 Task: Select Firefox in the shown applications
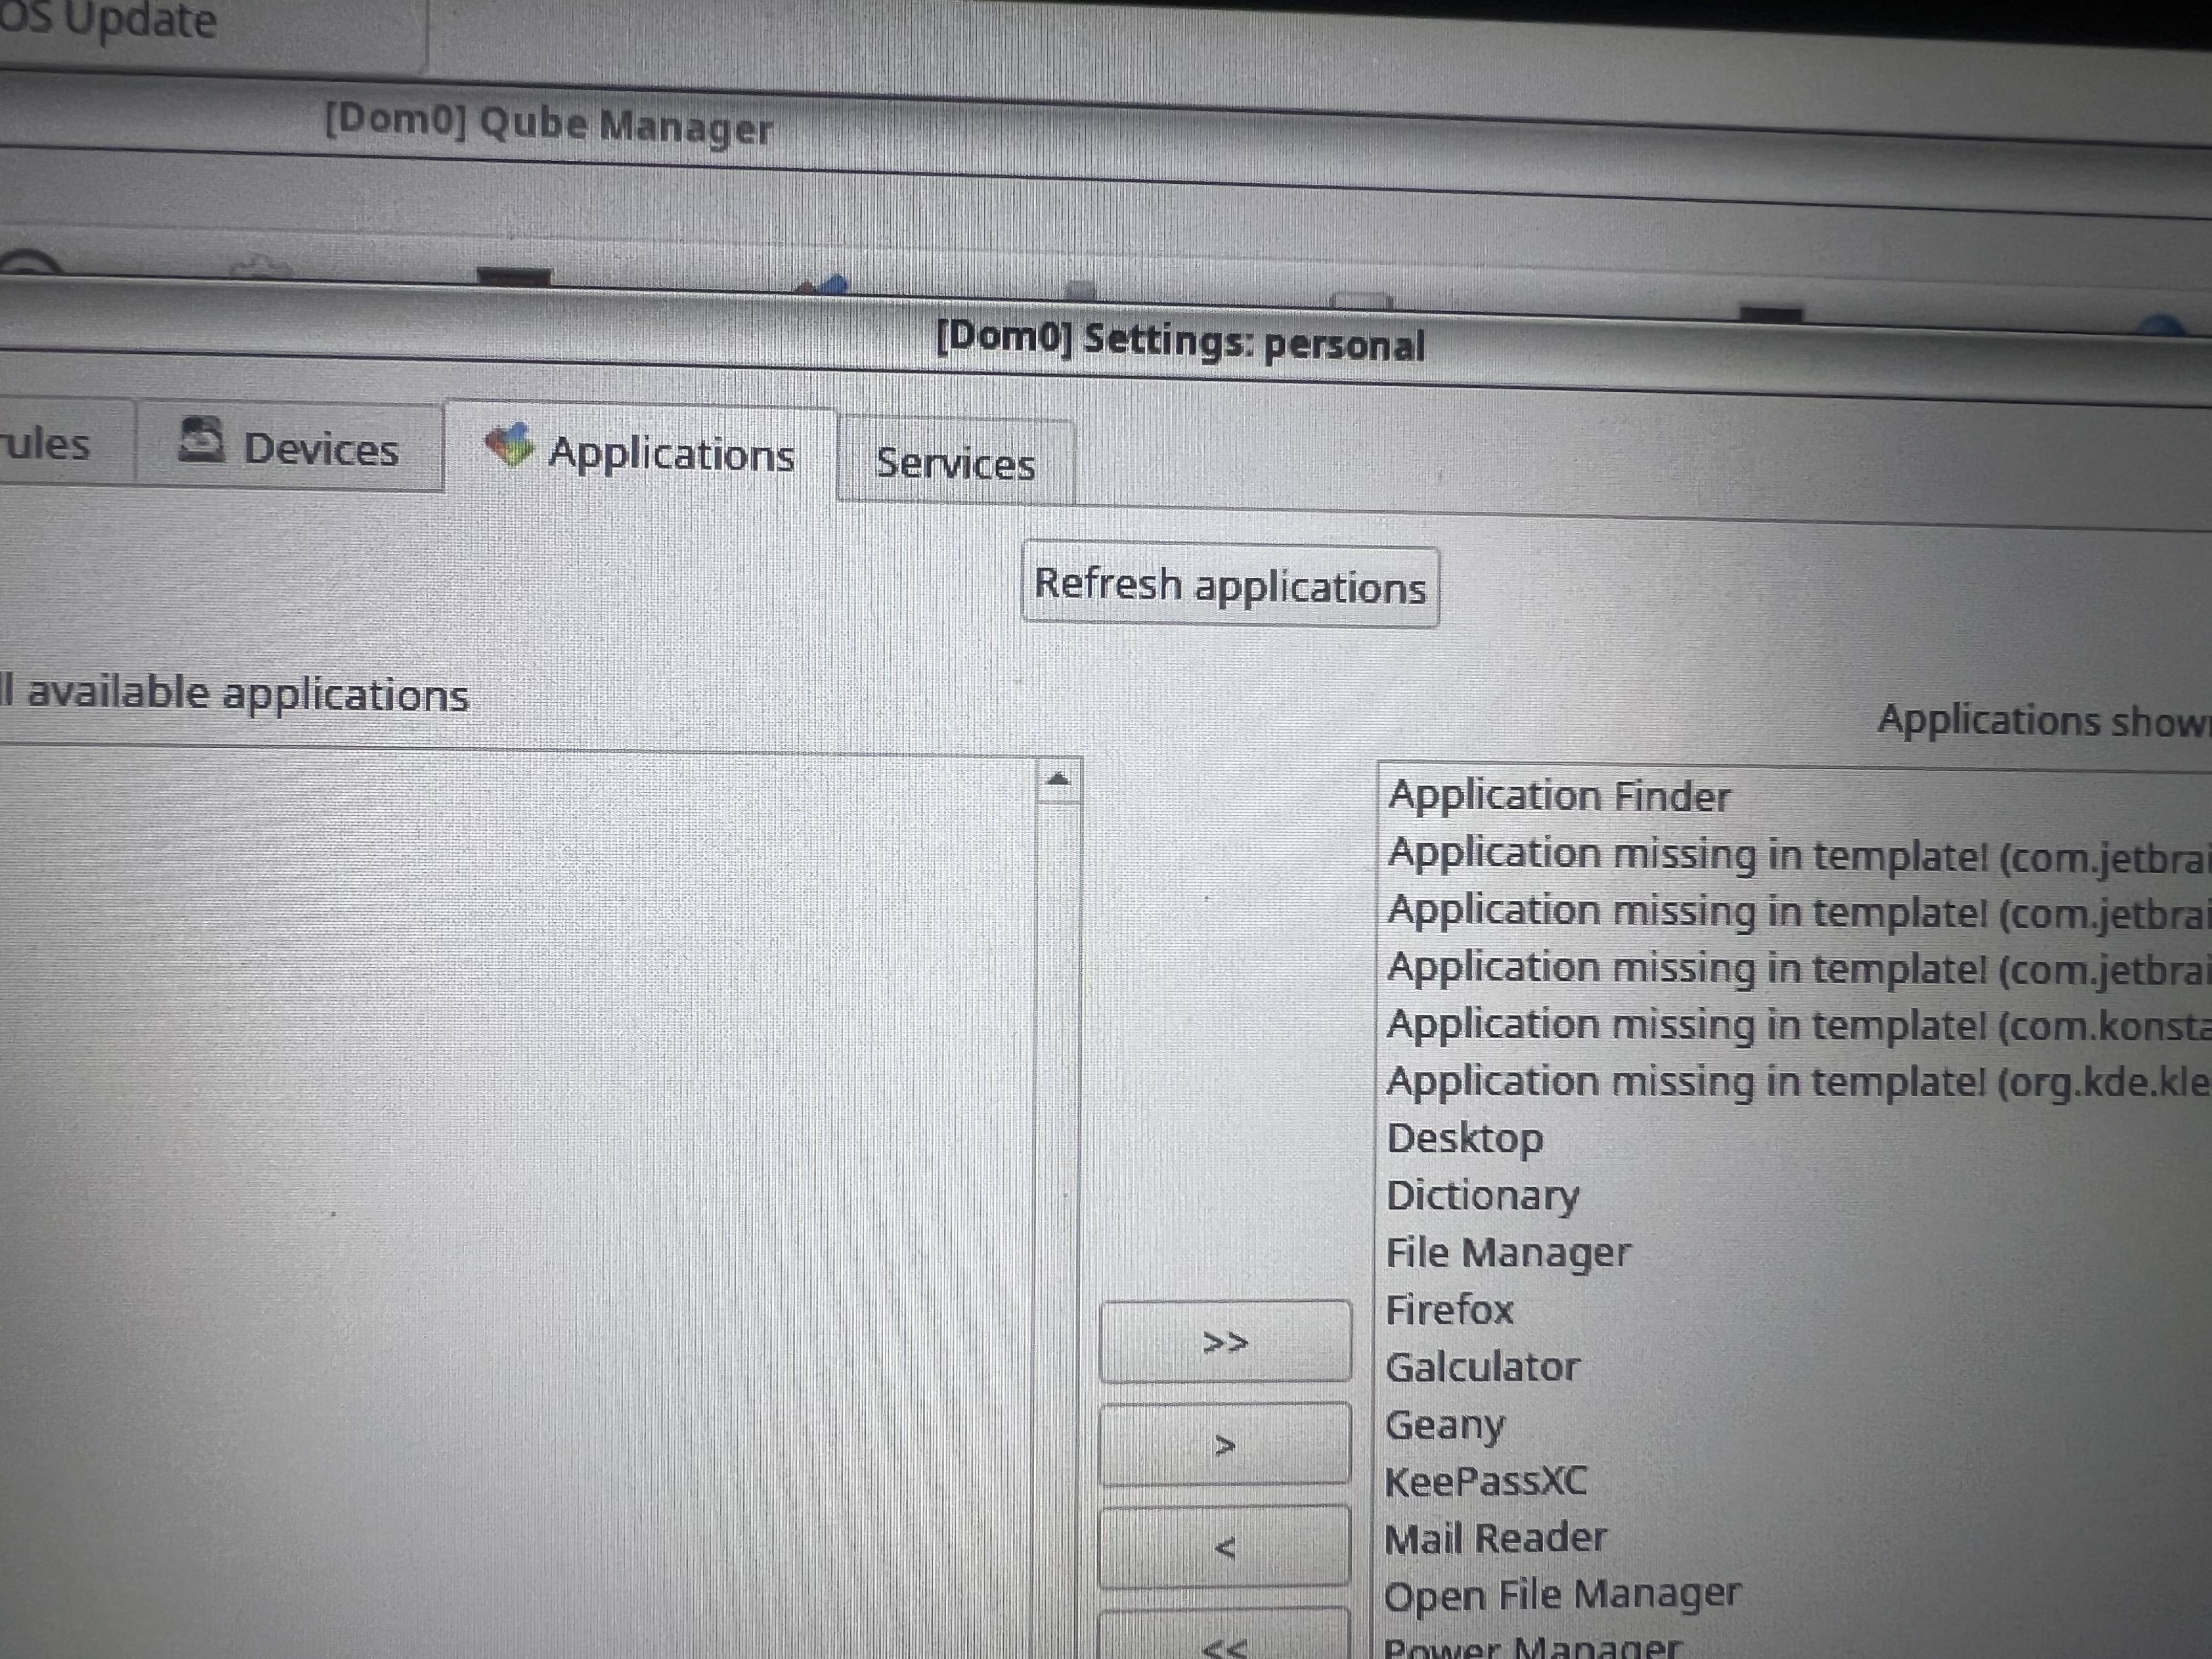tap(1449, 1310)
